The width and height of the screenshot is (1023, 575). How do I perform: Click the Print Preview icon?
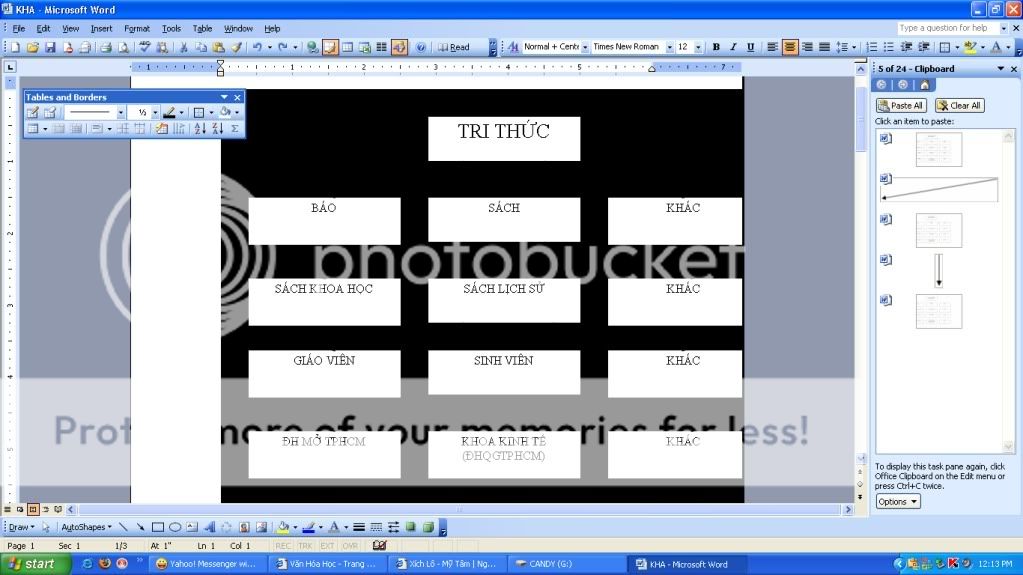(124, 47)
